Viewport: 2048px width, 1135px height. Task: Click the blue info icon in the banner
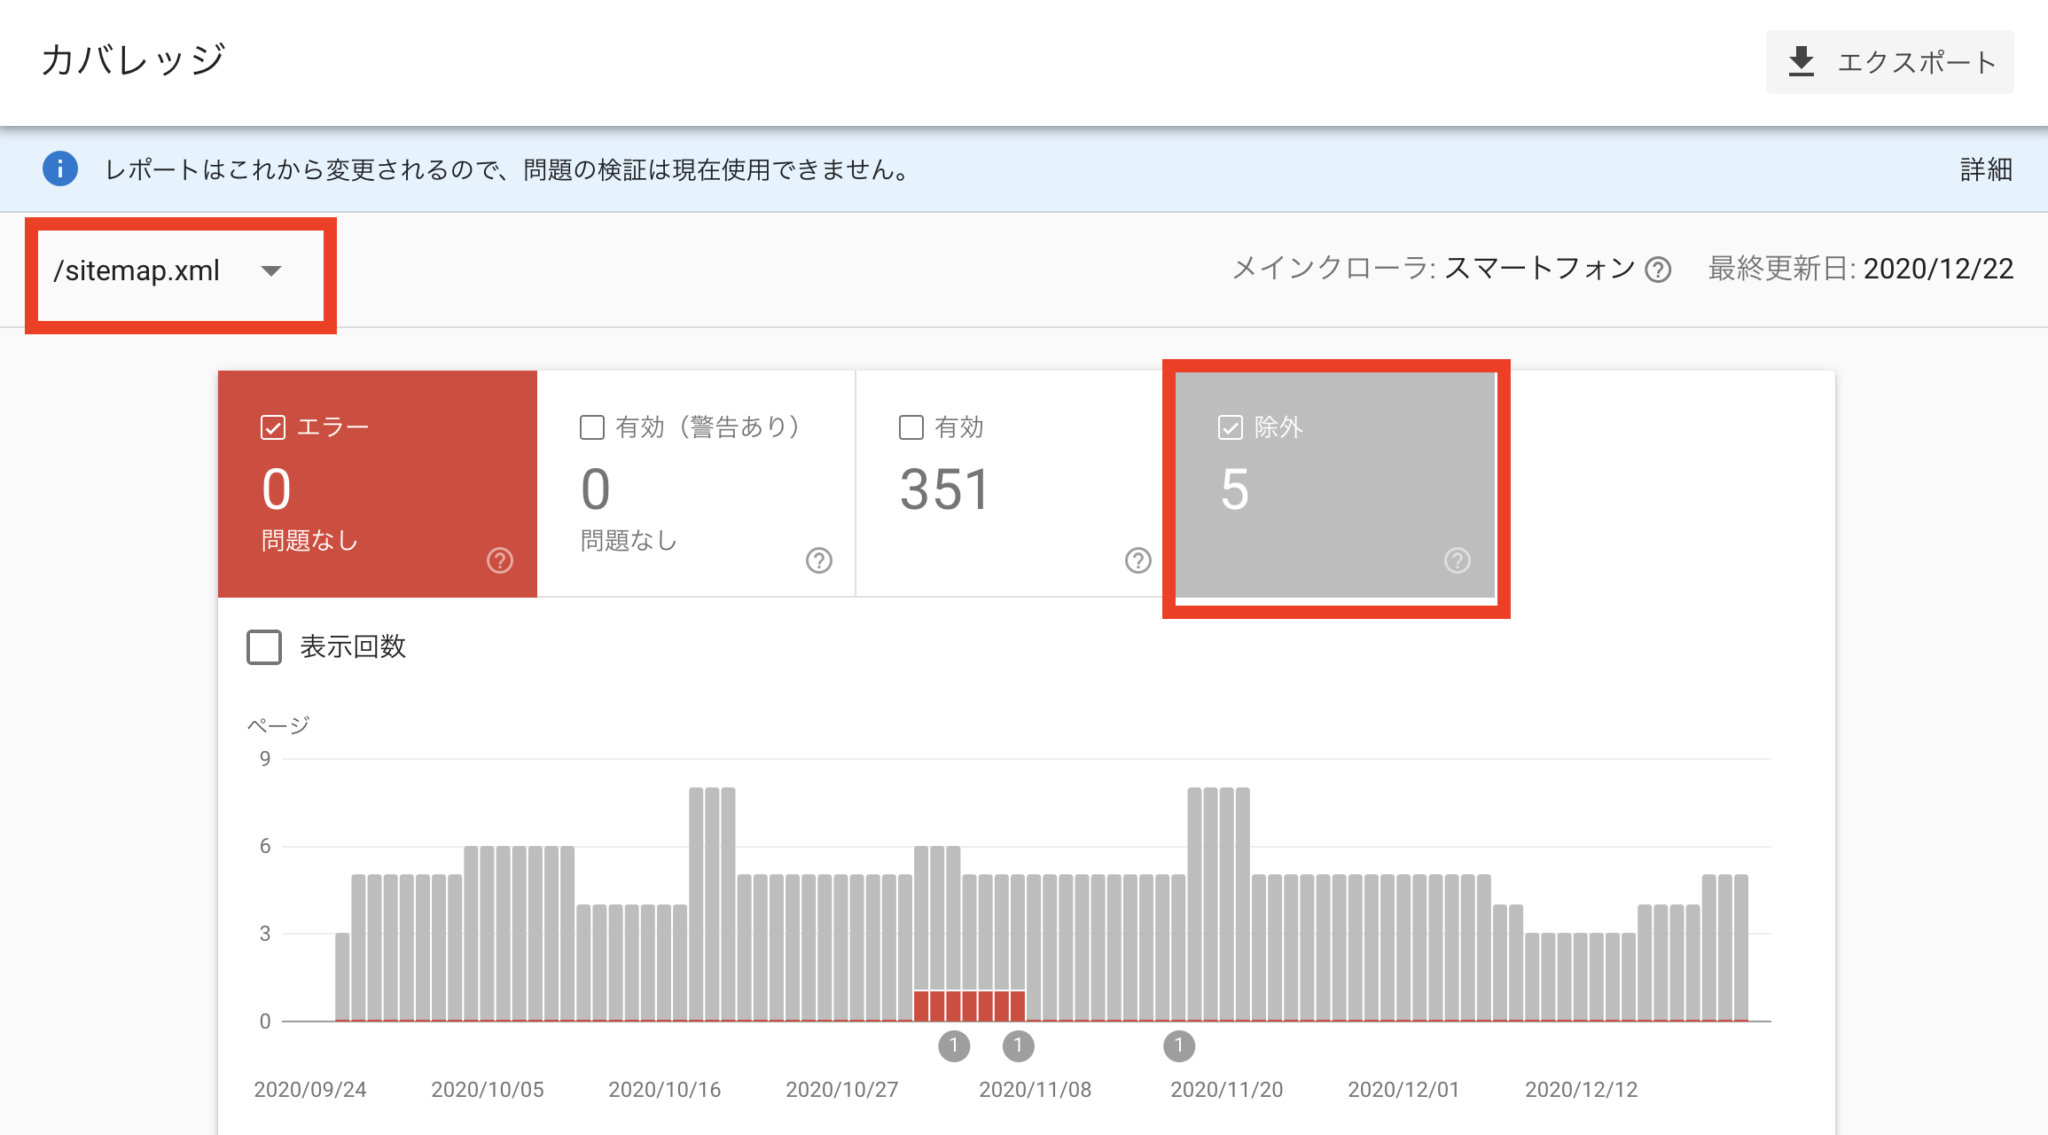click(60, 169)
